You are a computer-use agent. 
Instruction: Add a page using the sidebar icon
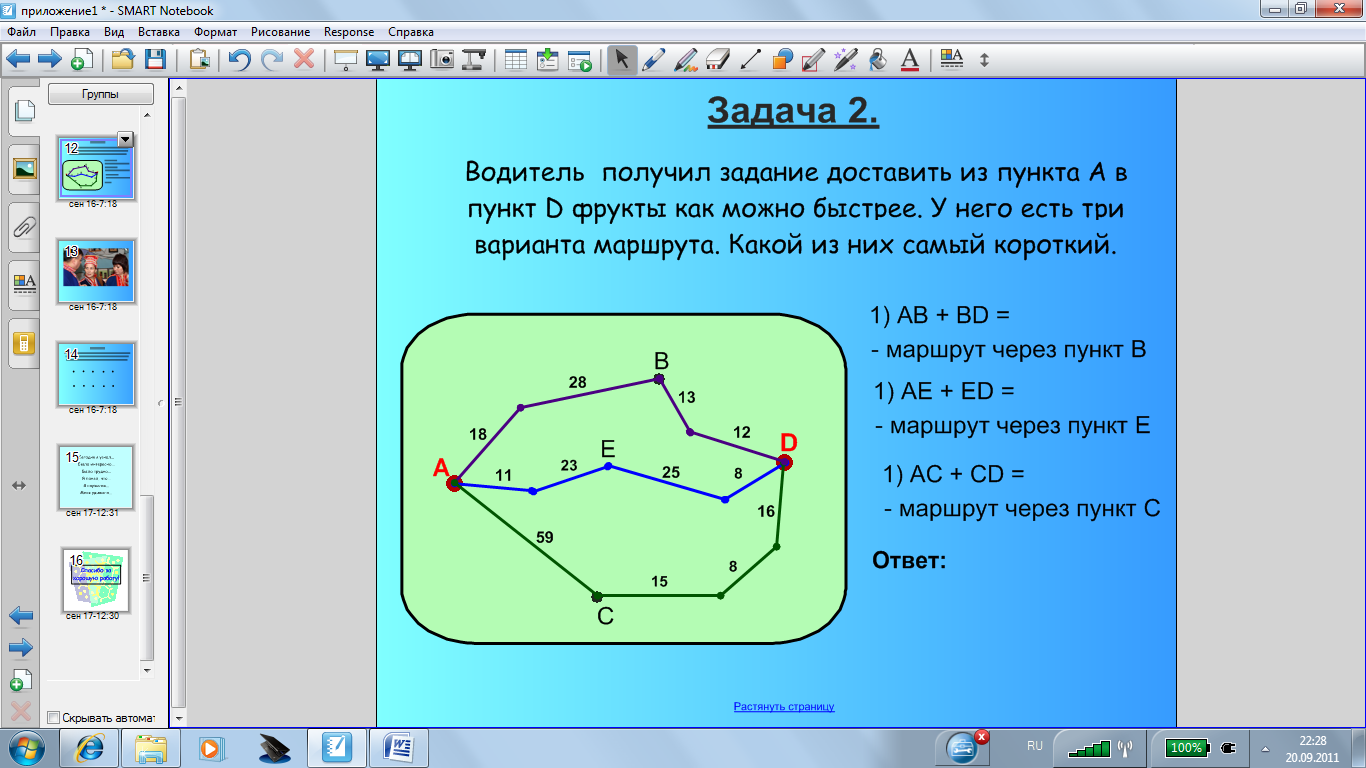pos(20,679)
